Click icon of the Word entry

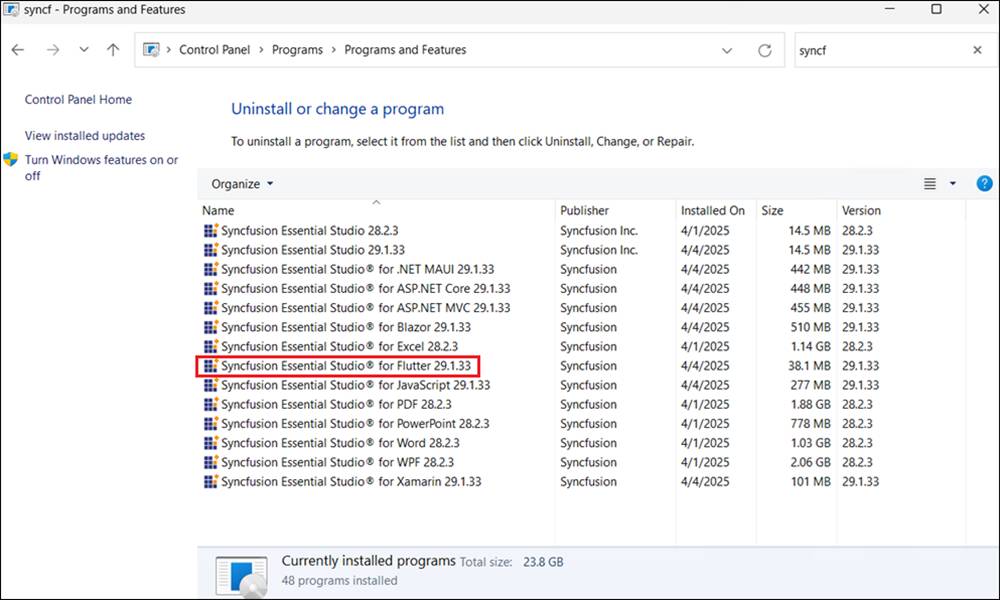tap(210, 443)
